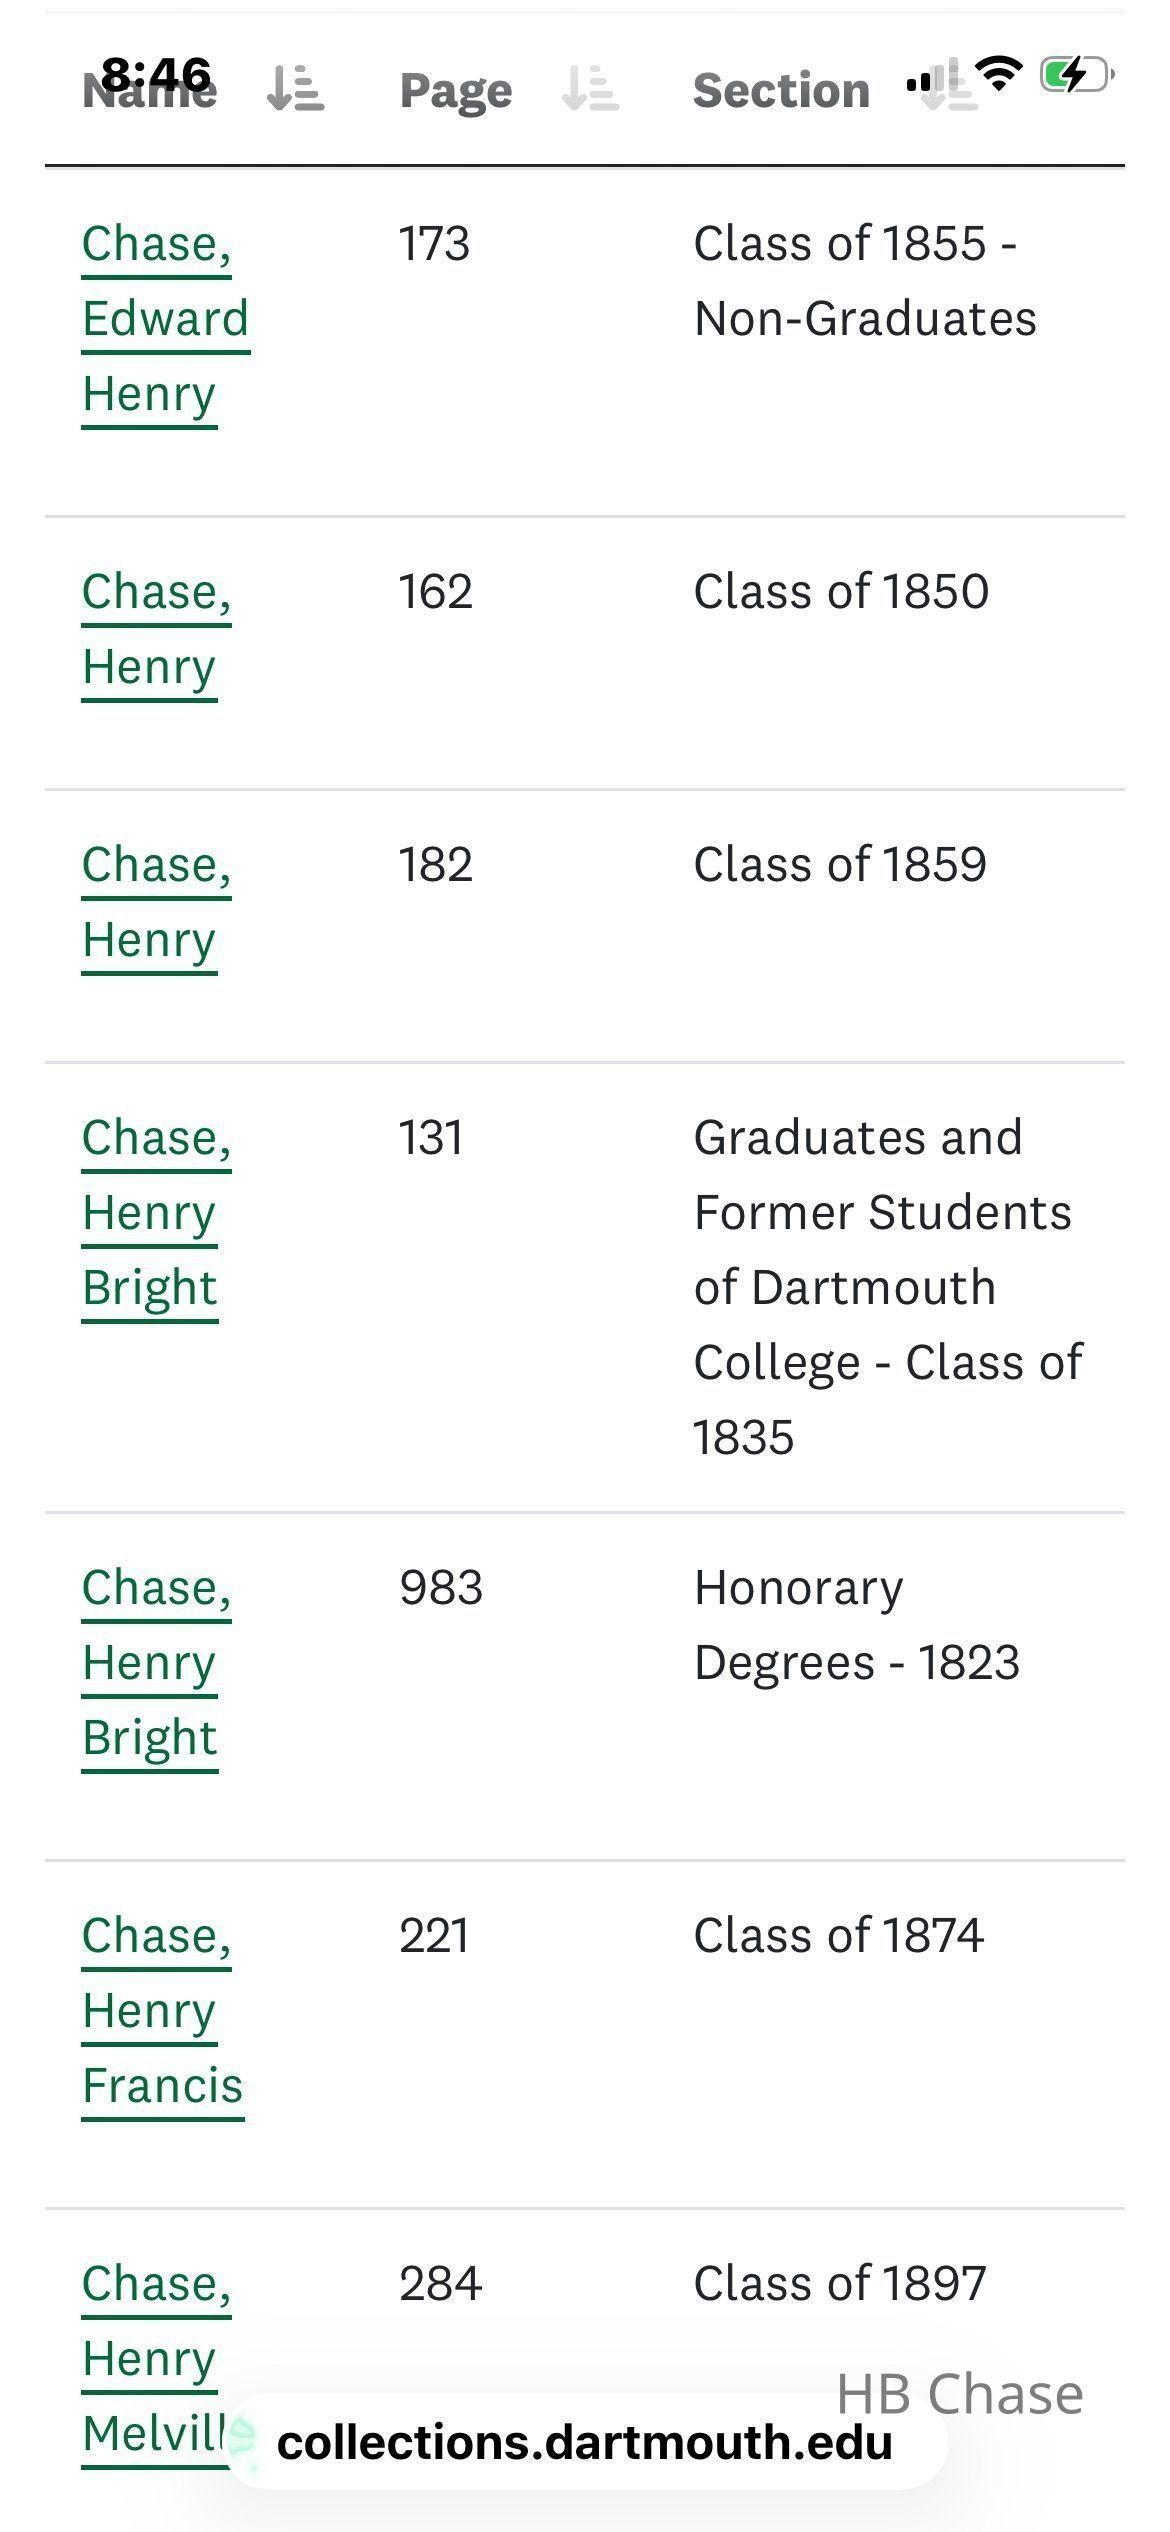Screen dimensions: 1170x2532
Task: Click the Page column header
Action: point(456,90)
